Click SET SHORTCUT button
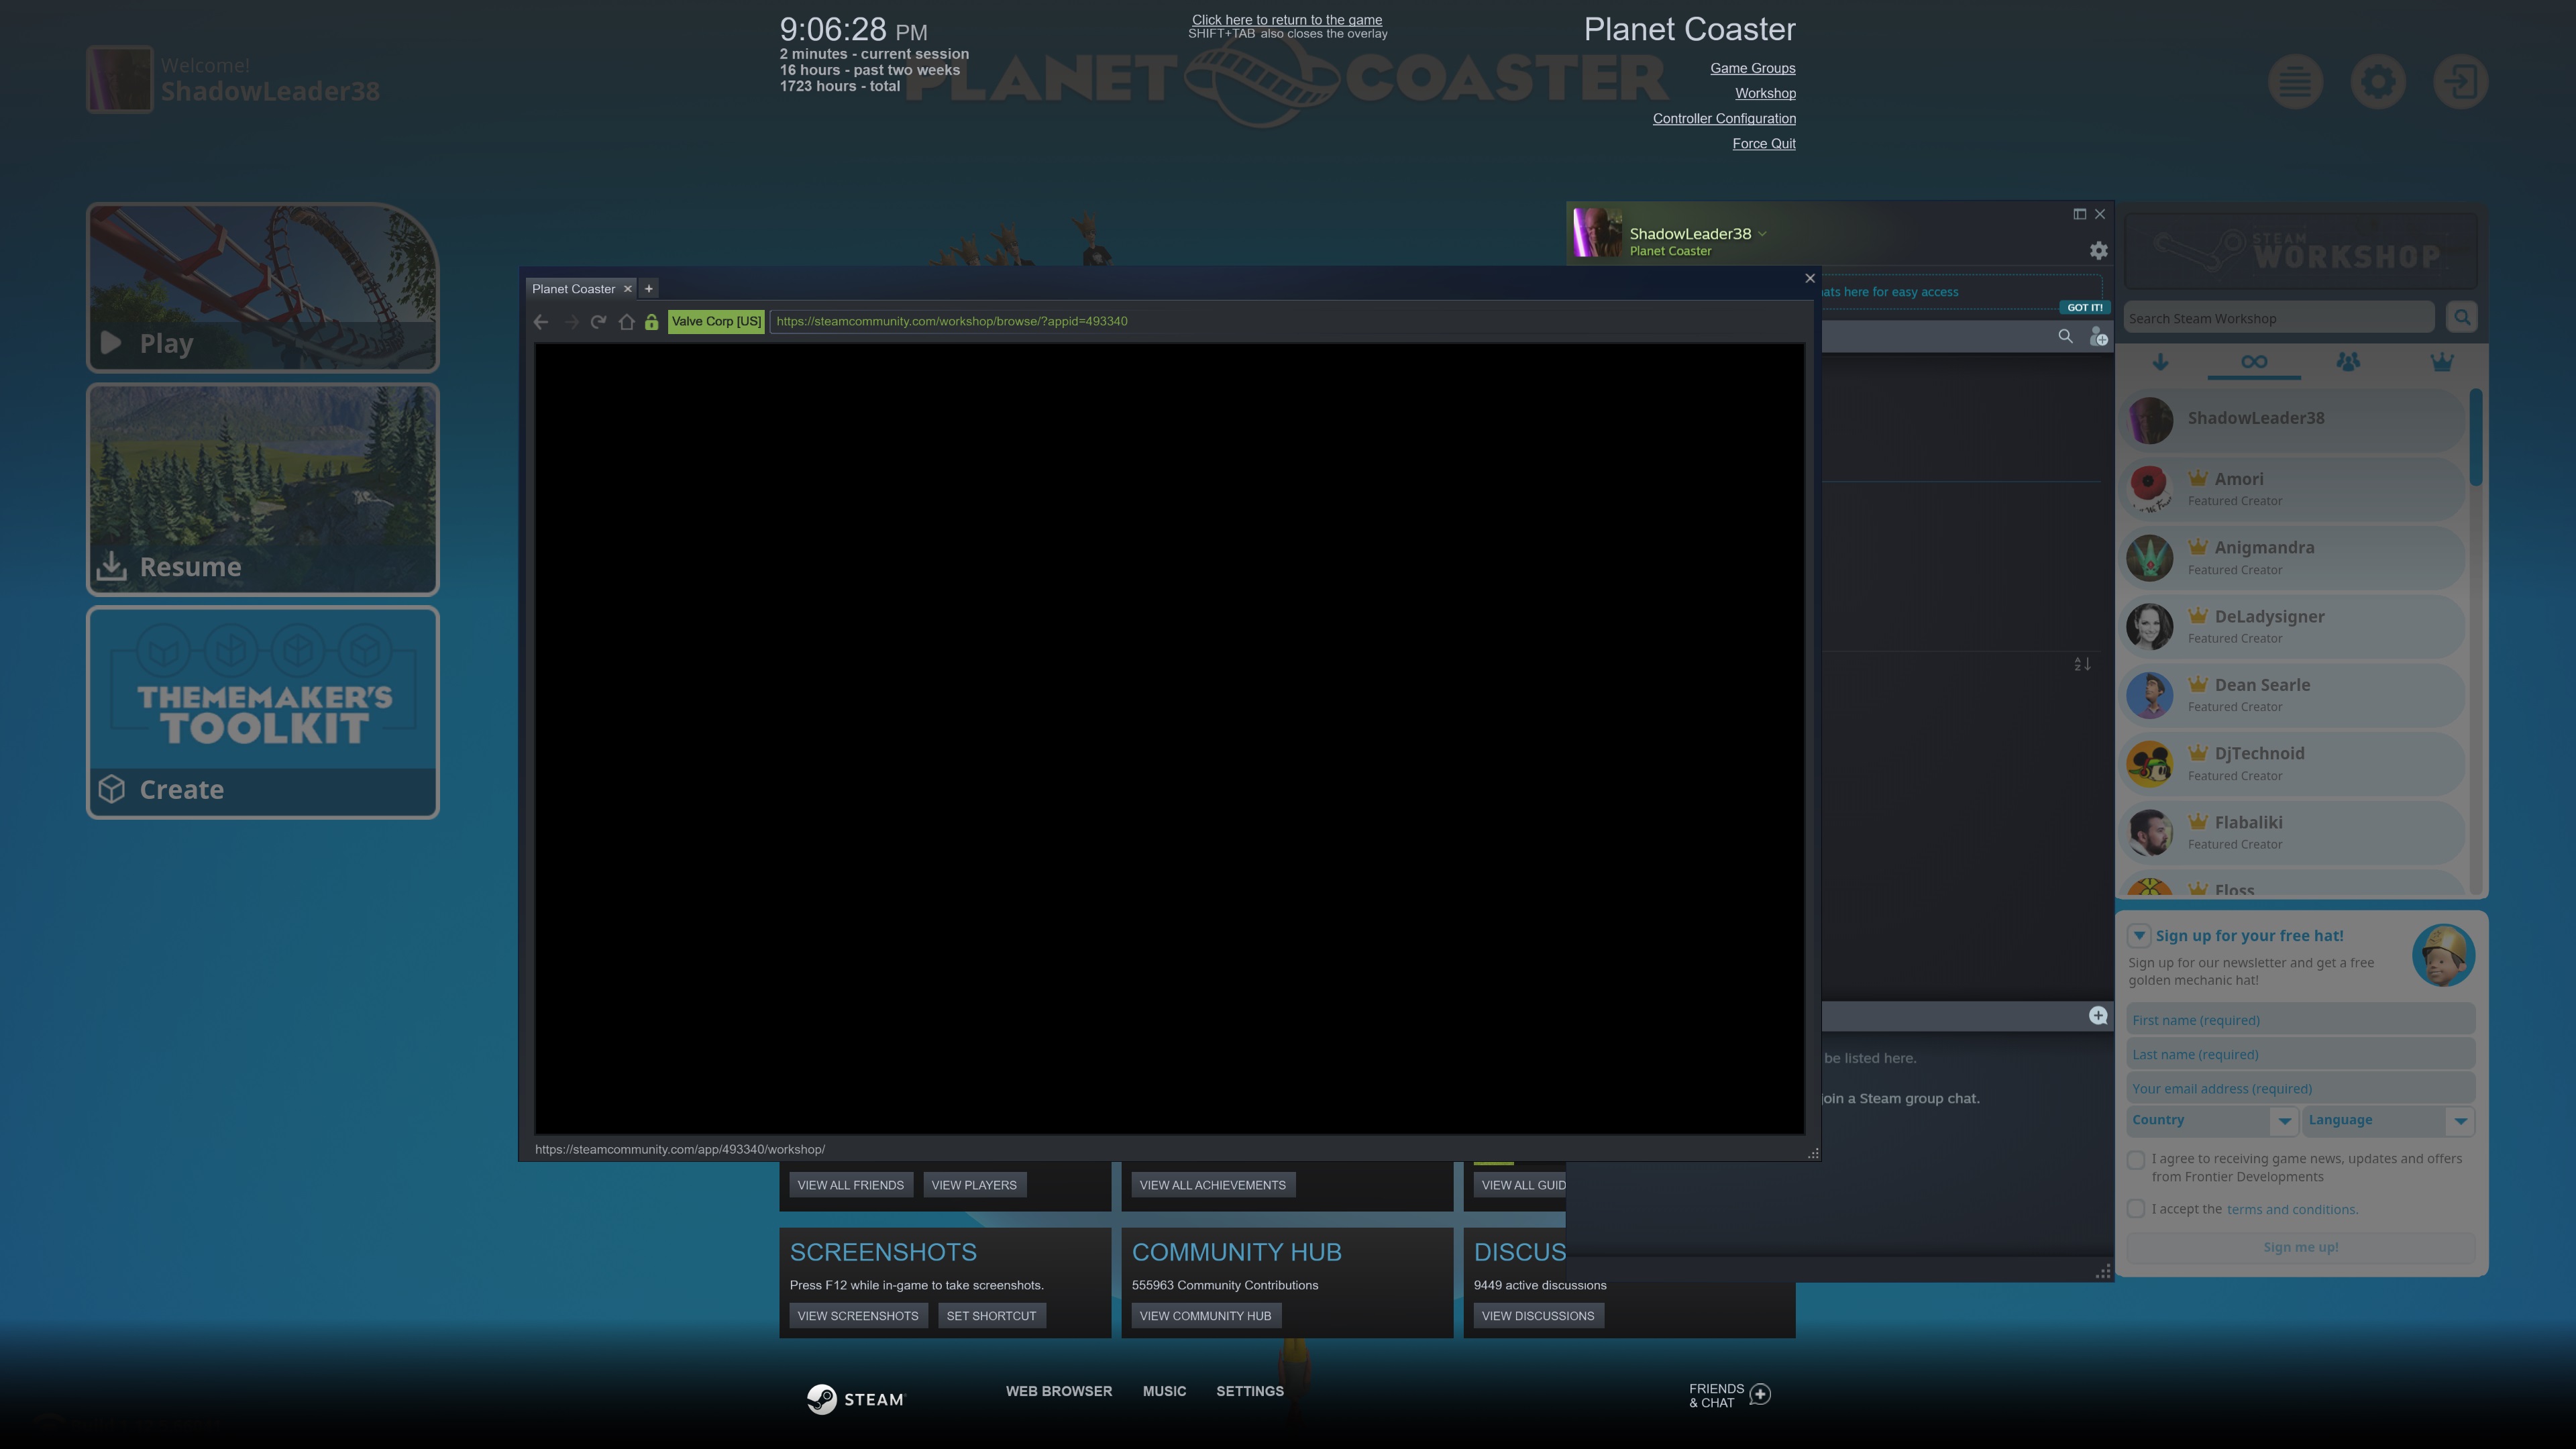 click(991, 1317)
